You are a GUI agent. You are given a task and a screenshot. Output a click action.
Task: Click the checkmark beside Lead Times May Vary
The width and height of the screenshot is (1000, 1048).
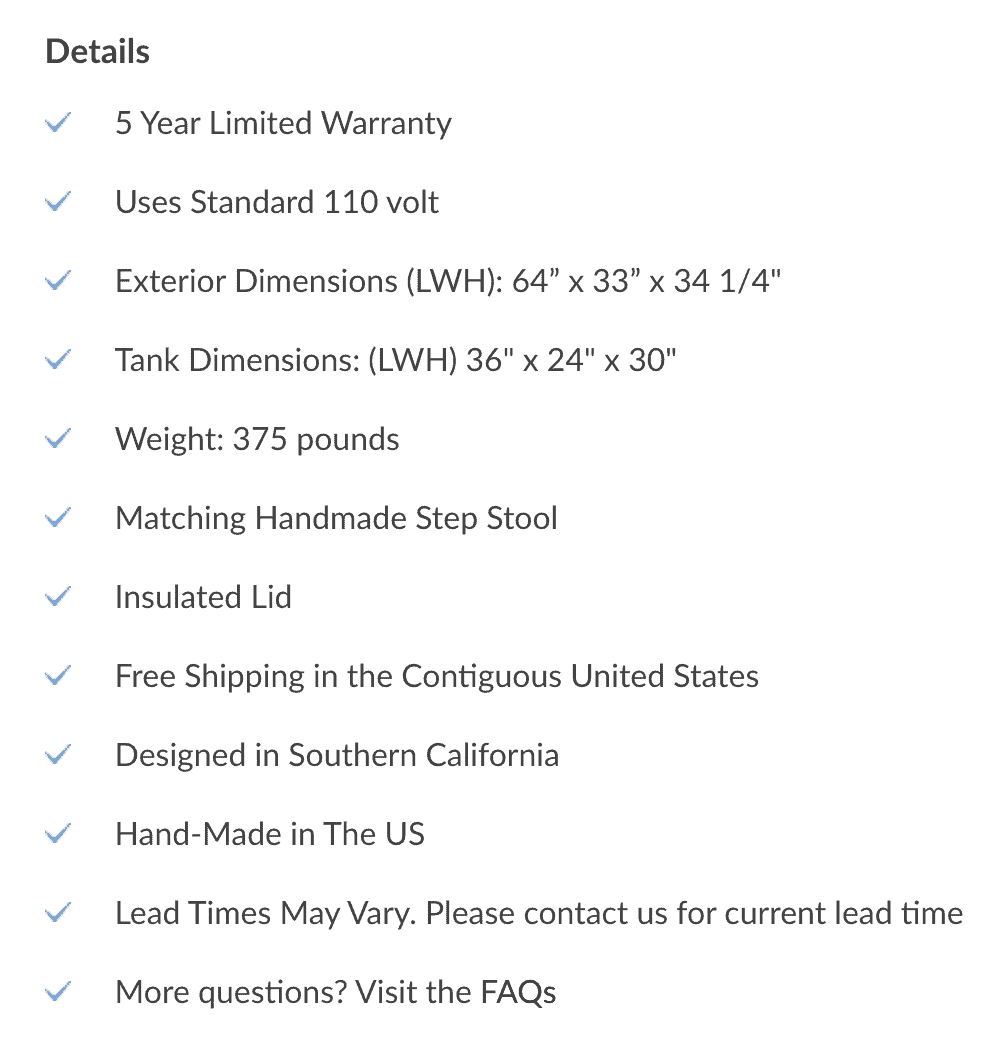58,912
